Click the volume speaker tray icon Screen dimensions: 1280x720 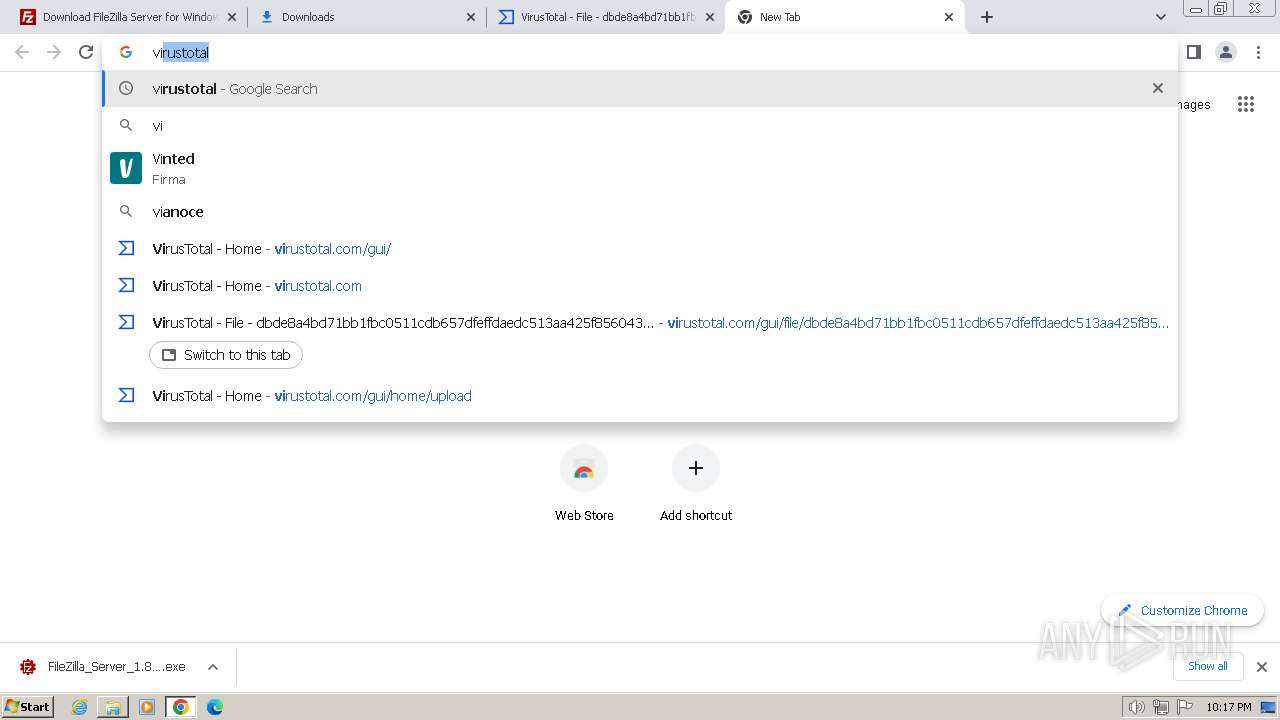pyautogui.click(x=1136, y=707)
